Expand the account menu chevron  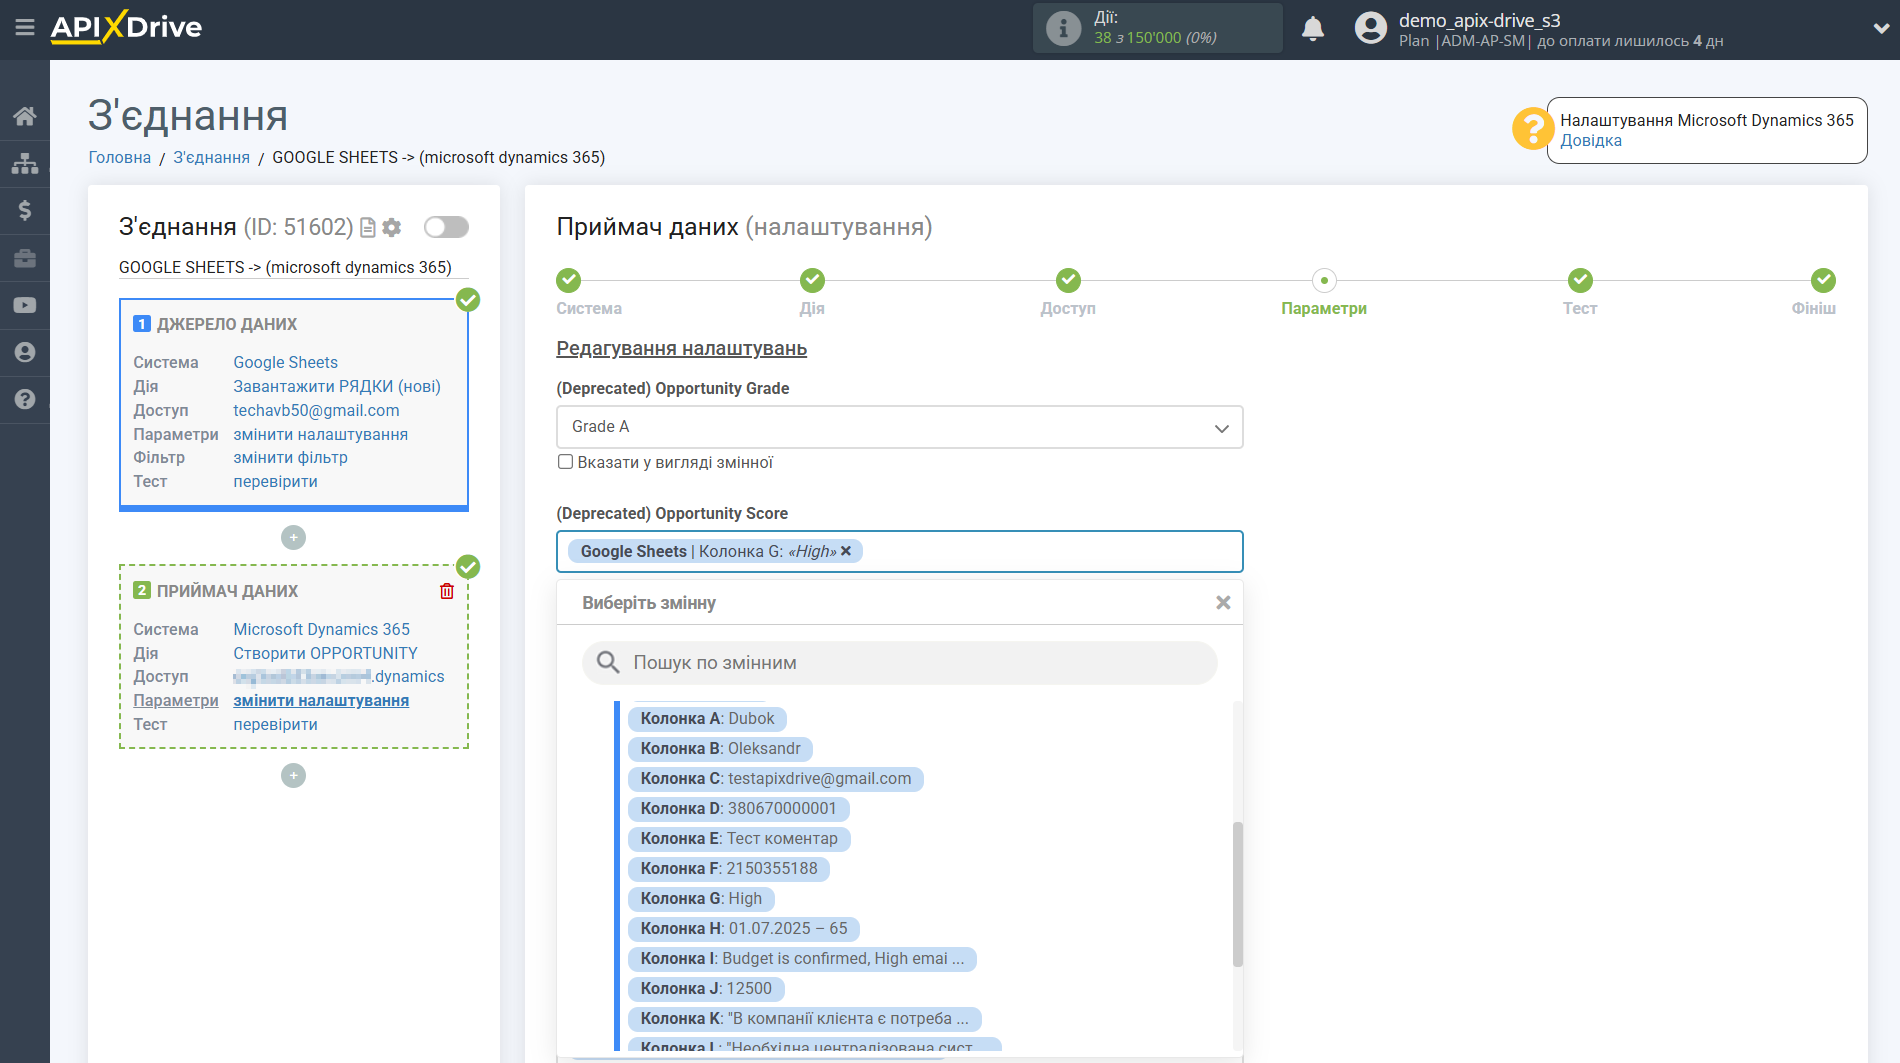[x=1880, y=29]
